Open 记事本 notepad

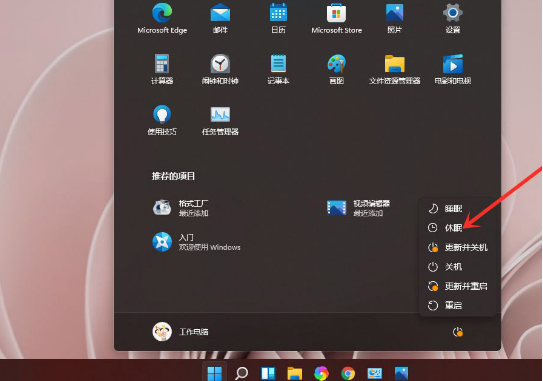[x=278, y=69]
